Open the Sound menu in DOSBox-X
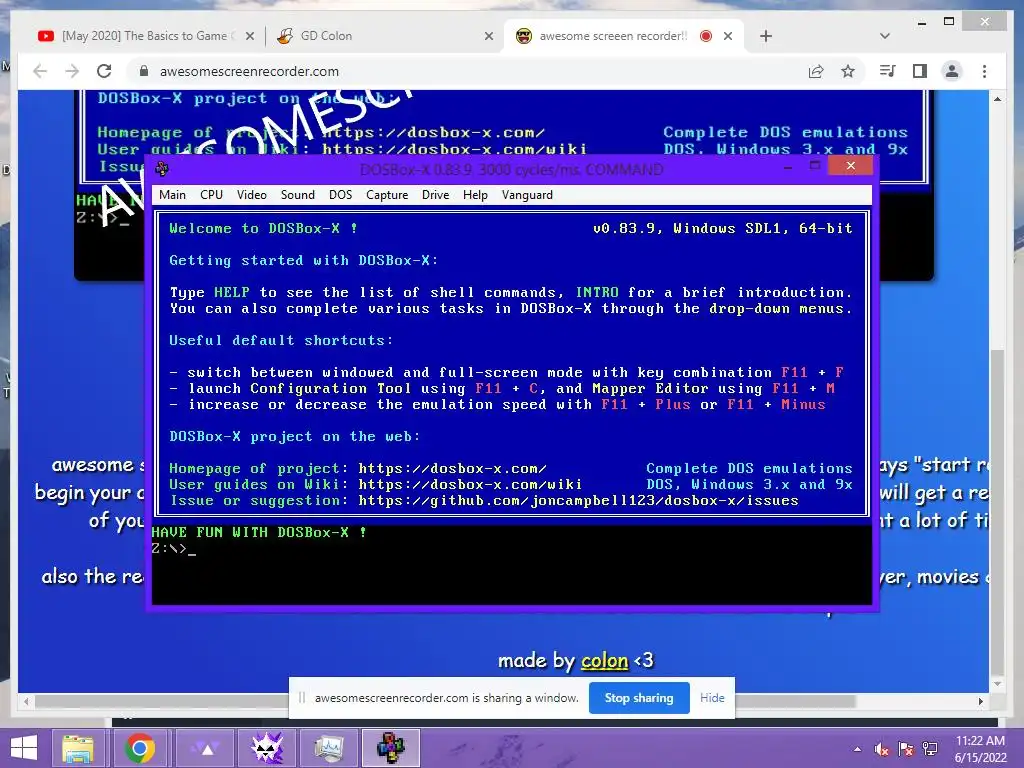This screenshot has width=1024, height=768. pos(298,195)
